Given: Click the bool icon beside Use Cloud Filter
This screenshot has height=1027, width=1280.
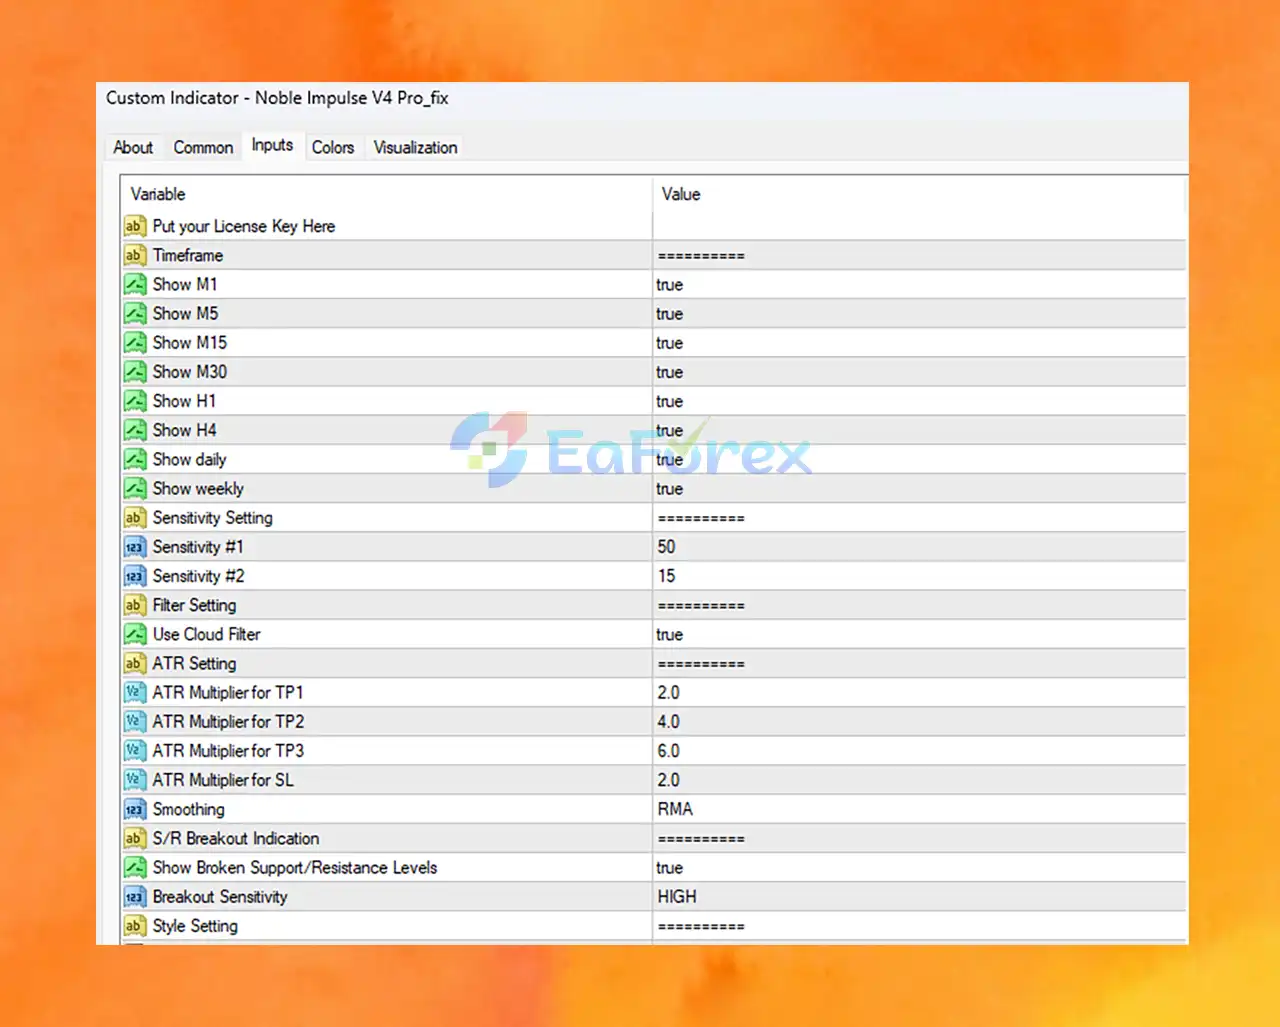Looking at the screenshot, I should [x=135, y=634].
